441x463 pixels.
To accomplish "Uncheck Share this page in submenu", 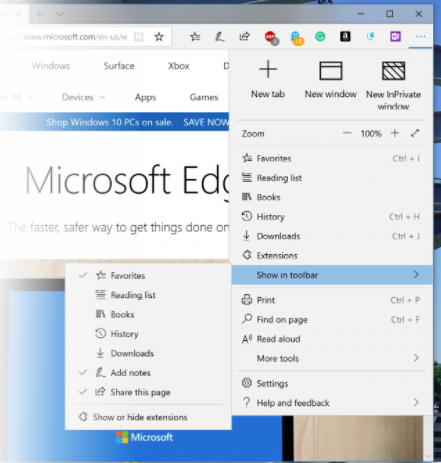I will tap(148, 392).
